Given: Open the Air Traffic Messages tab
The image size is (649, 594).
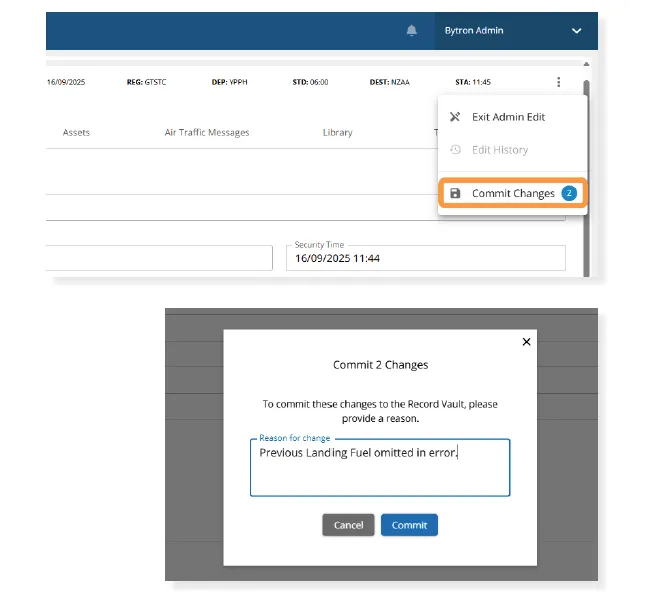Looking at the screenshot, I should (x=207, y=132).
